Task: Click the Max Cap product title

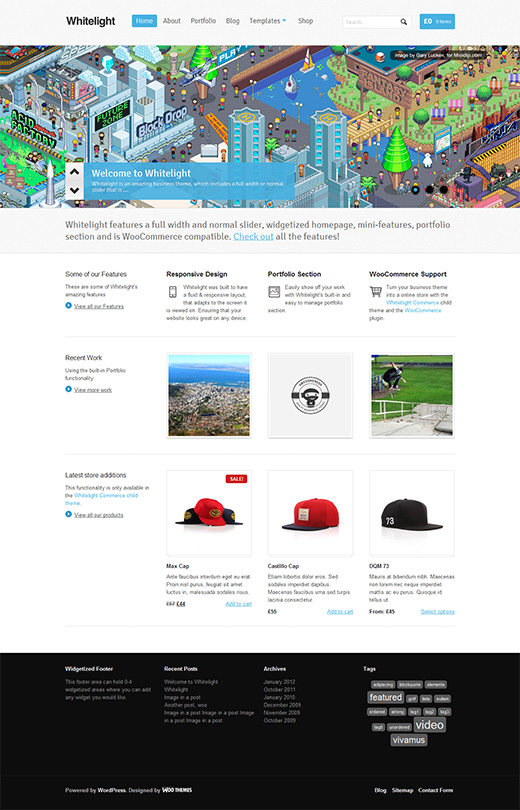Action: (178, 566)
